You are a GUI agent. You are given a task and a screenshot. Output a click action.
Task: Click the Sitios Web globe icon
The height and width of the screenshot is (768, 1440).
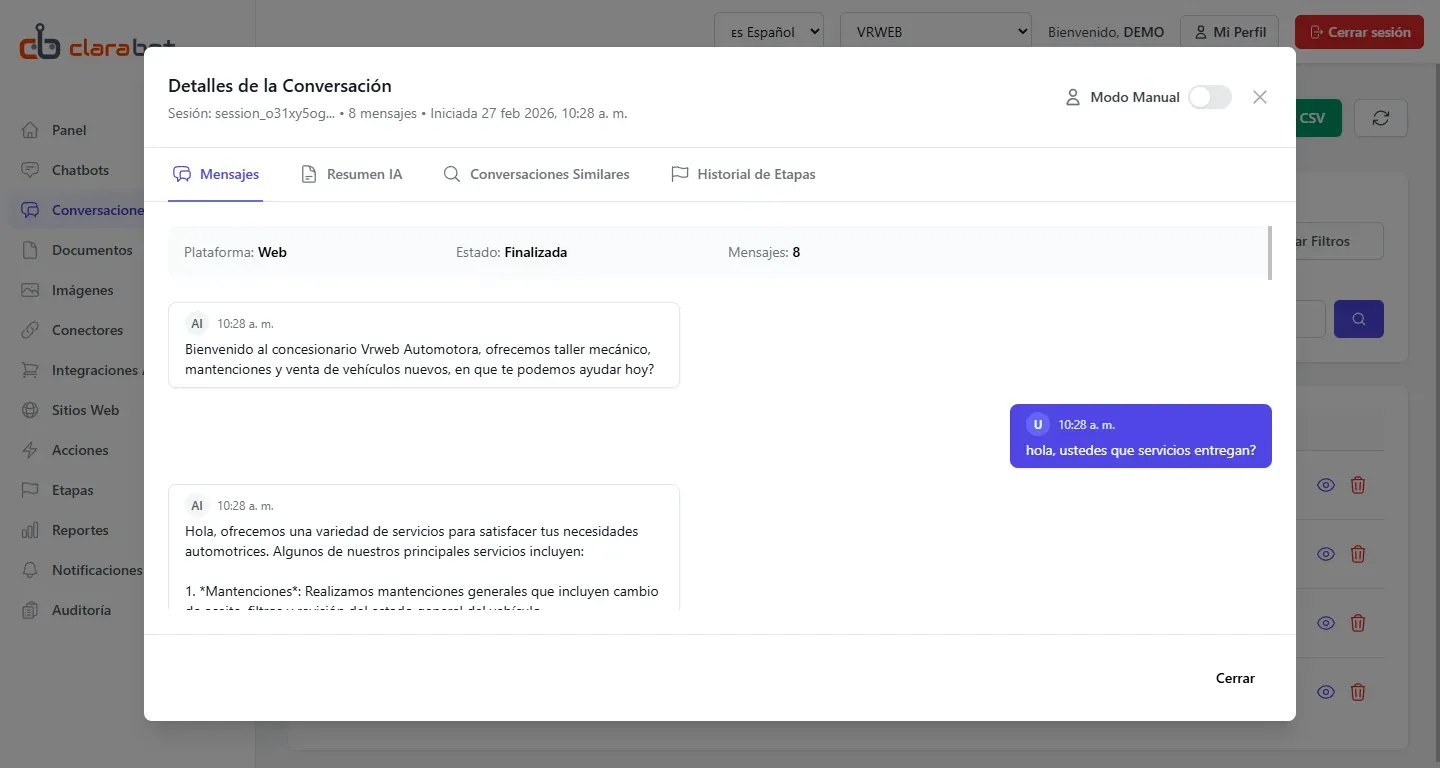pyautogui.click(x=31, y=410)
